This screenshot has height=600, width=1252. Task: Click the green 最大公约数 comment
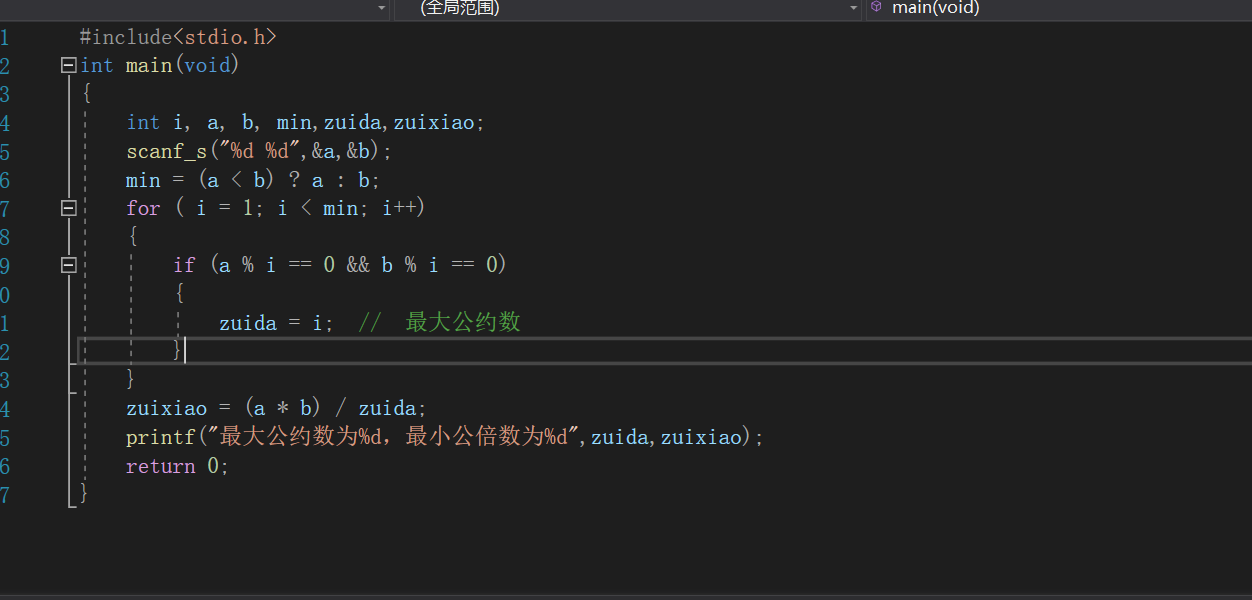463,322
